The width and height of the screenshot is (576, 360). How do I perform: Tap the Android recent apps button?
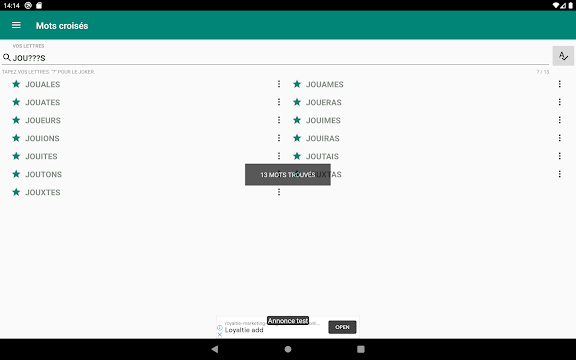pyautogui.click(x=361, y=349)
